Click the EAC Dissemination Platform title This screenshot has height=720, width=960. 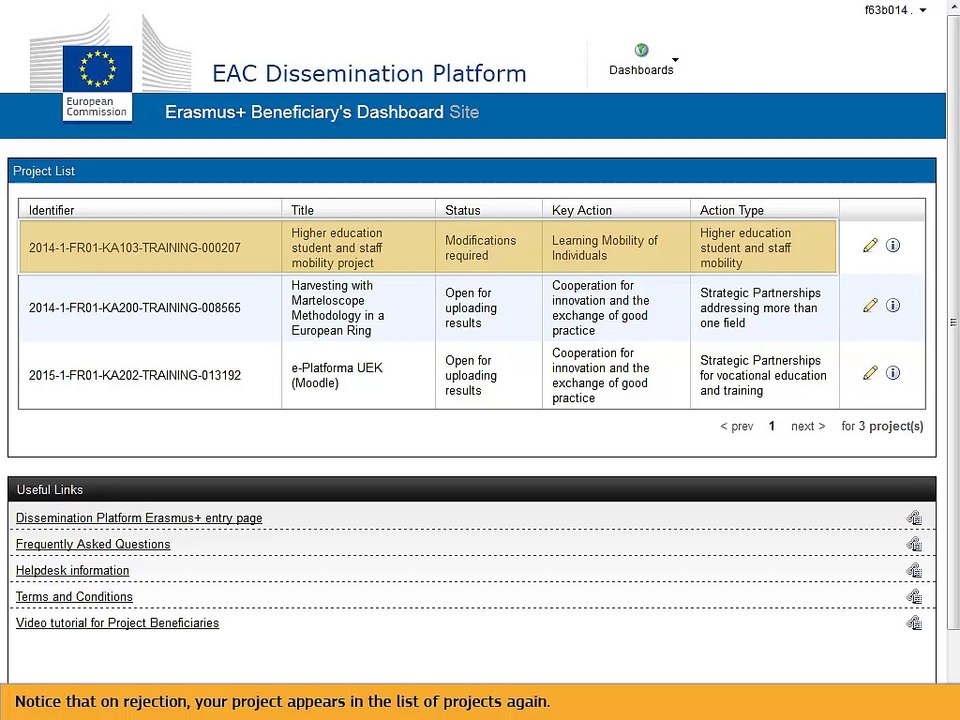pyautogui.click(x=369, y=73)
